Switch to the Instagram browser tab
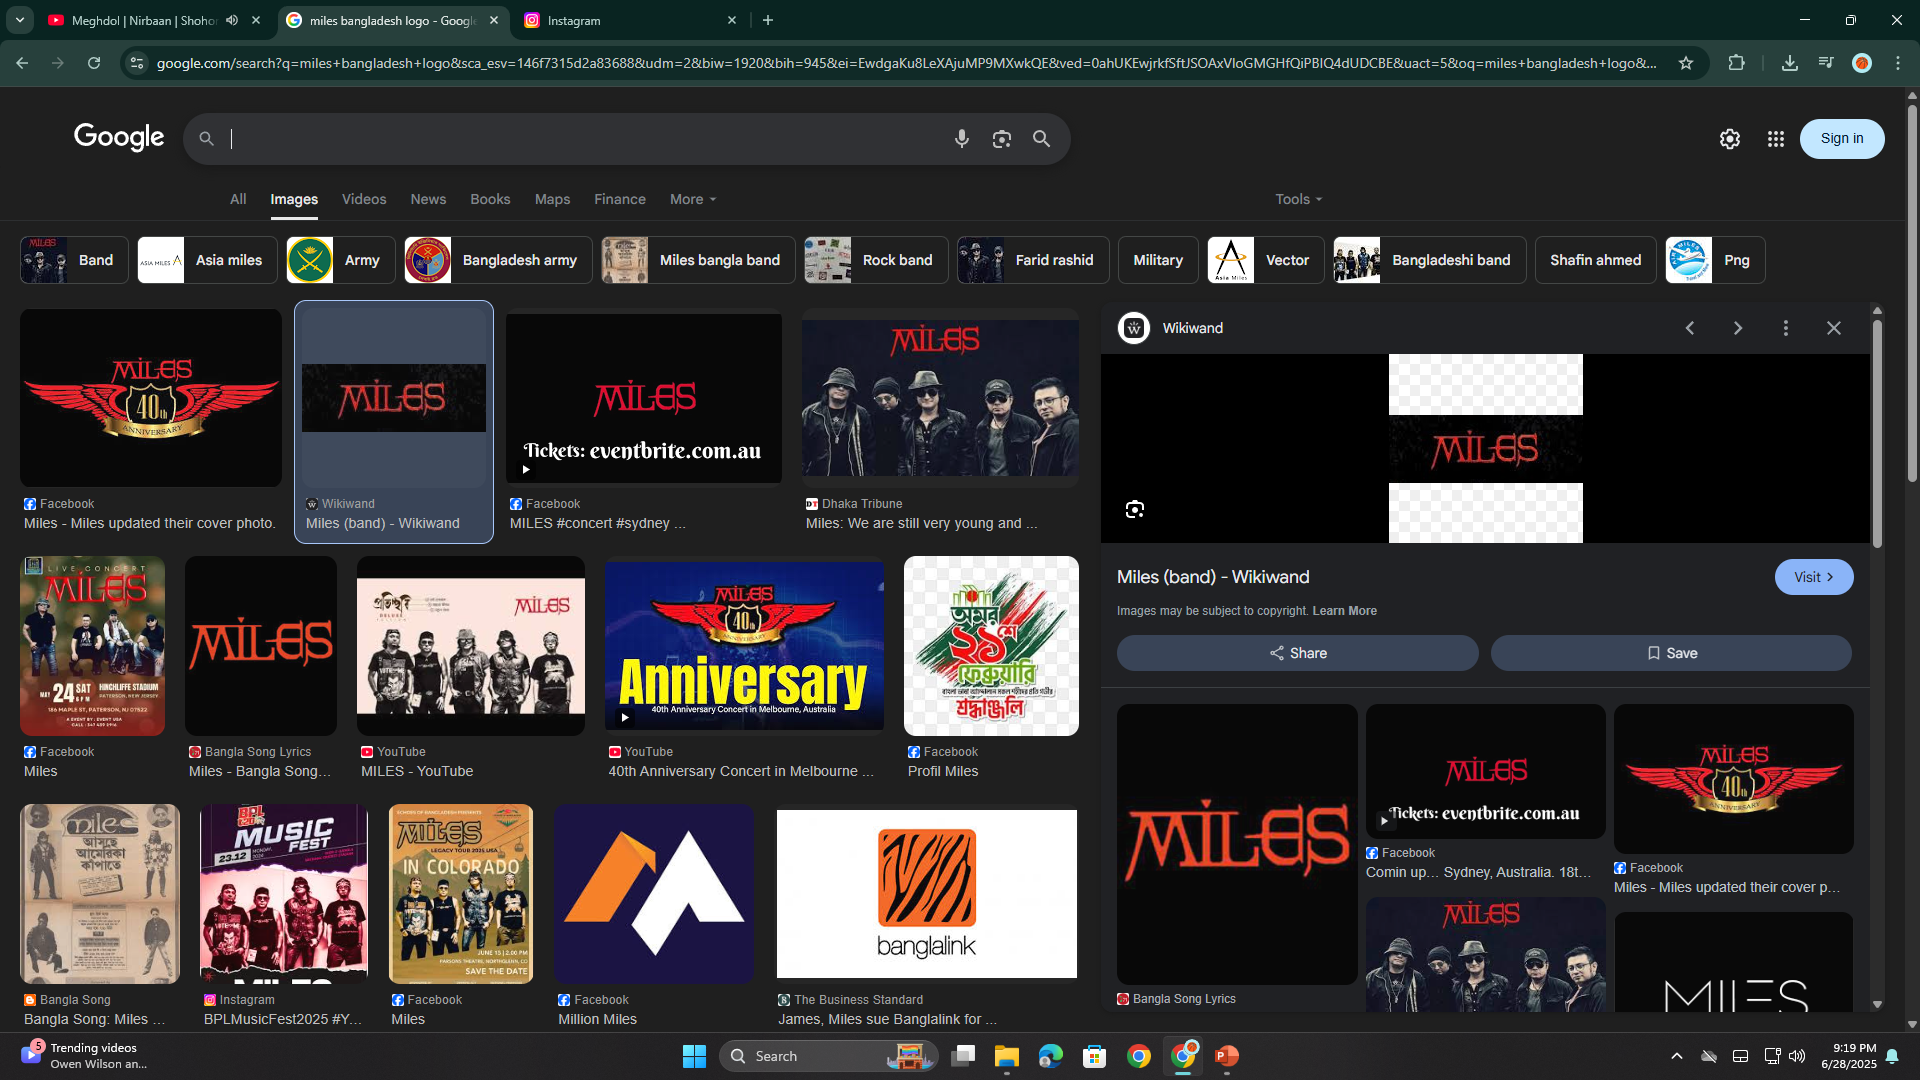This screenshot has width=1920, height=1080. click(x=632, y=20)
